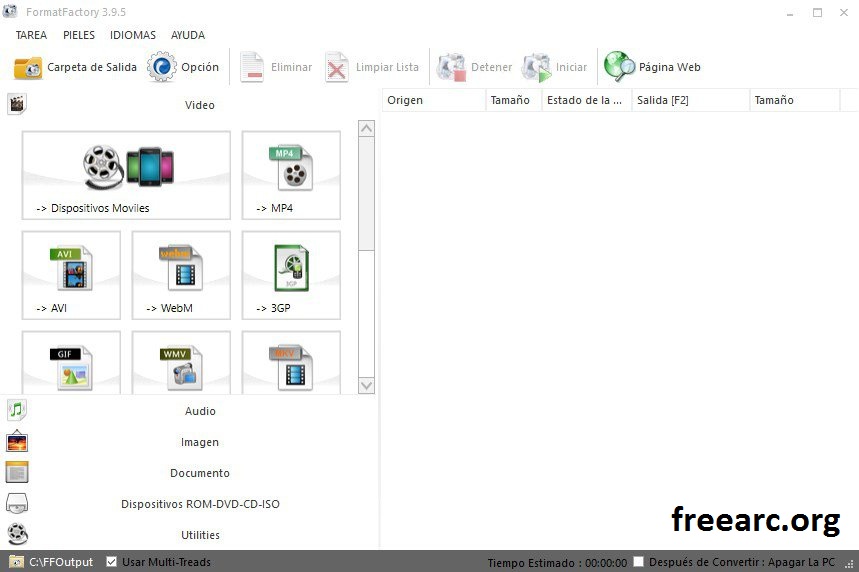Click the Detener stop icon

tap(451, 67)
